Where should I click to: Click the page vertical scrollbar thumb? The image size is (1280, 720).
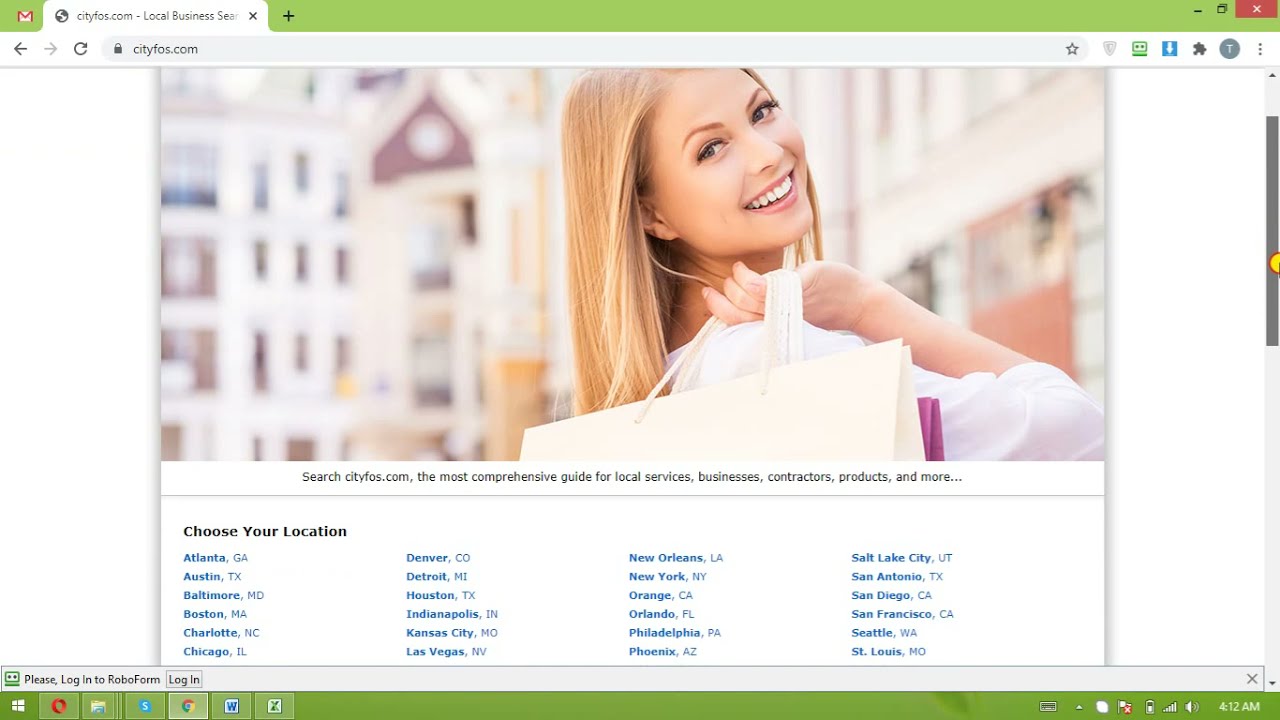tap(1272, 230)
